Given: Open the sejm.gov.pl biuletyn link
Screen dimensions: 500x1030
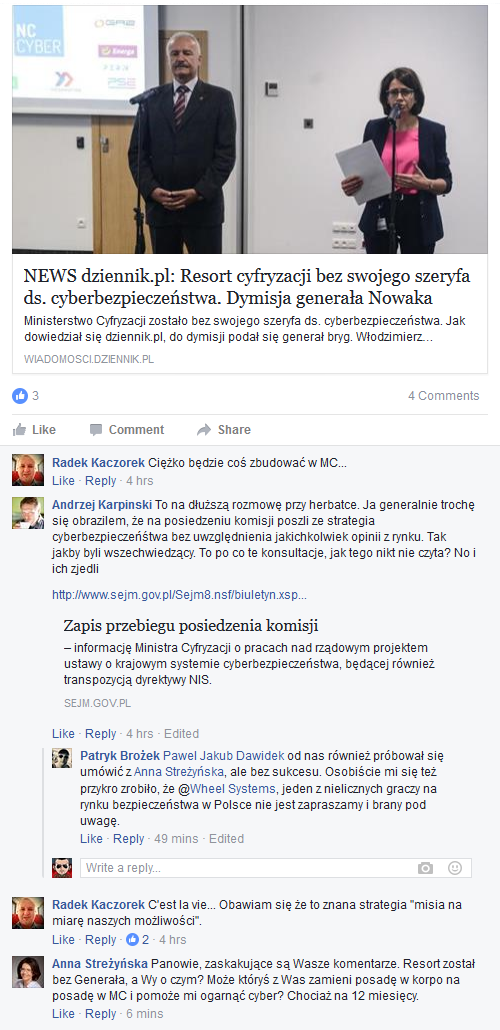Looking at the screenshot, I should (179, 595).
